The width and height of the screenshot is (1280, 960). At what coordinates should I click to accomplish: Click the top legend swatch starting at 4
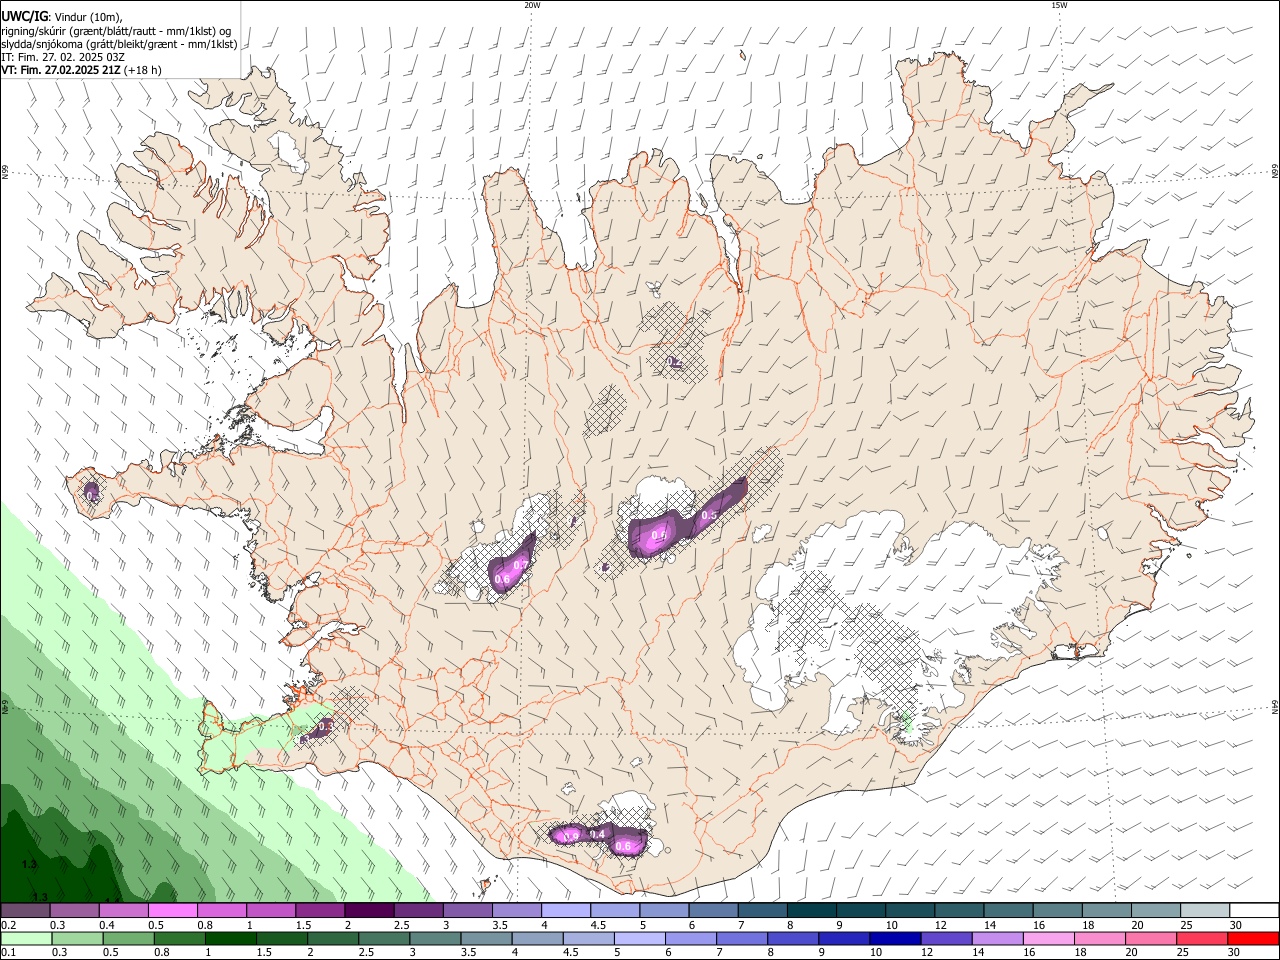coord(565,911)
